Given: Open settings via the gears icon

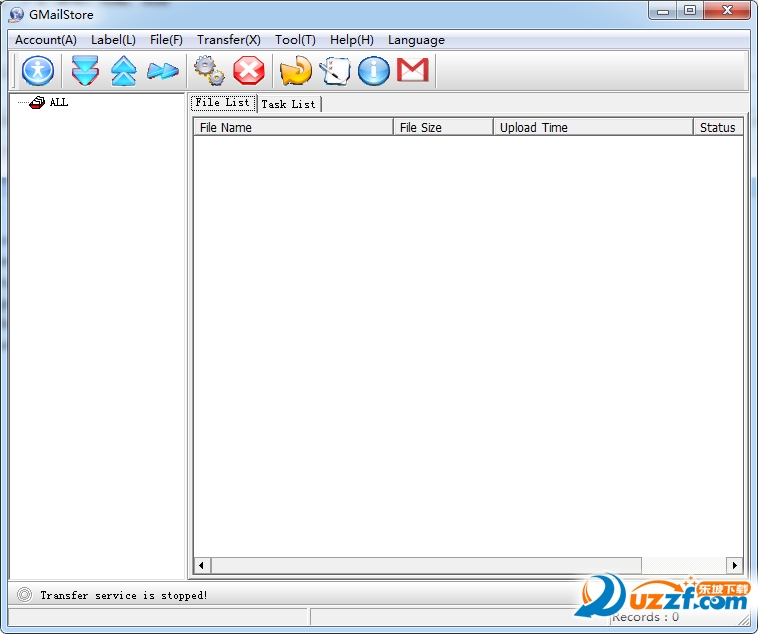Looking at the screenshot, I should [x=209, y=71].
